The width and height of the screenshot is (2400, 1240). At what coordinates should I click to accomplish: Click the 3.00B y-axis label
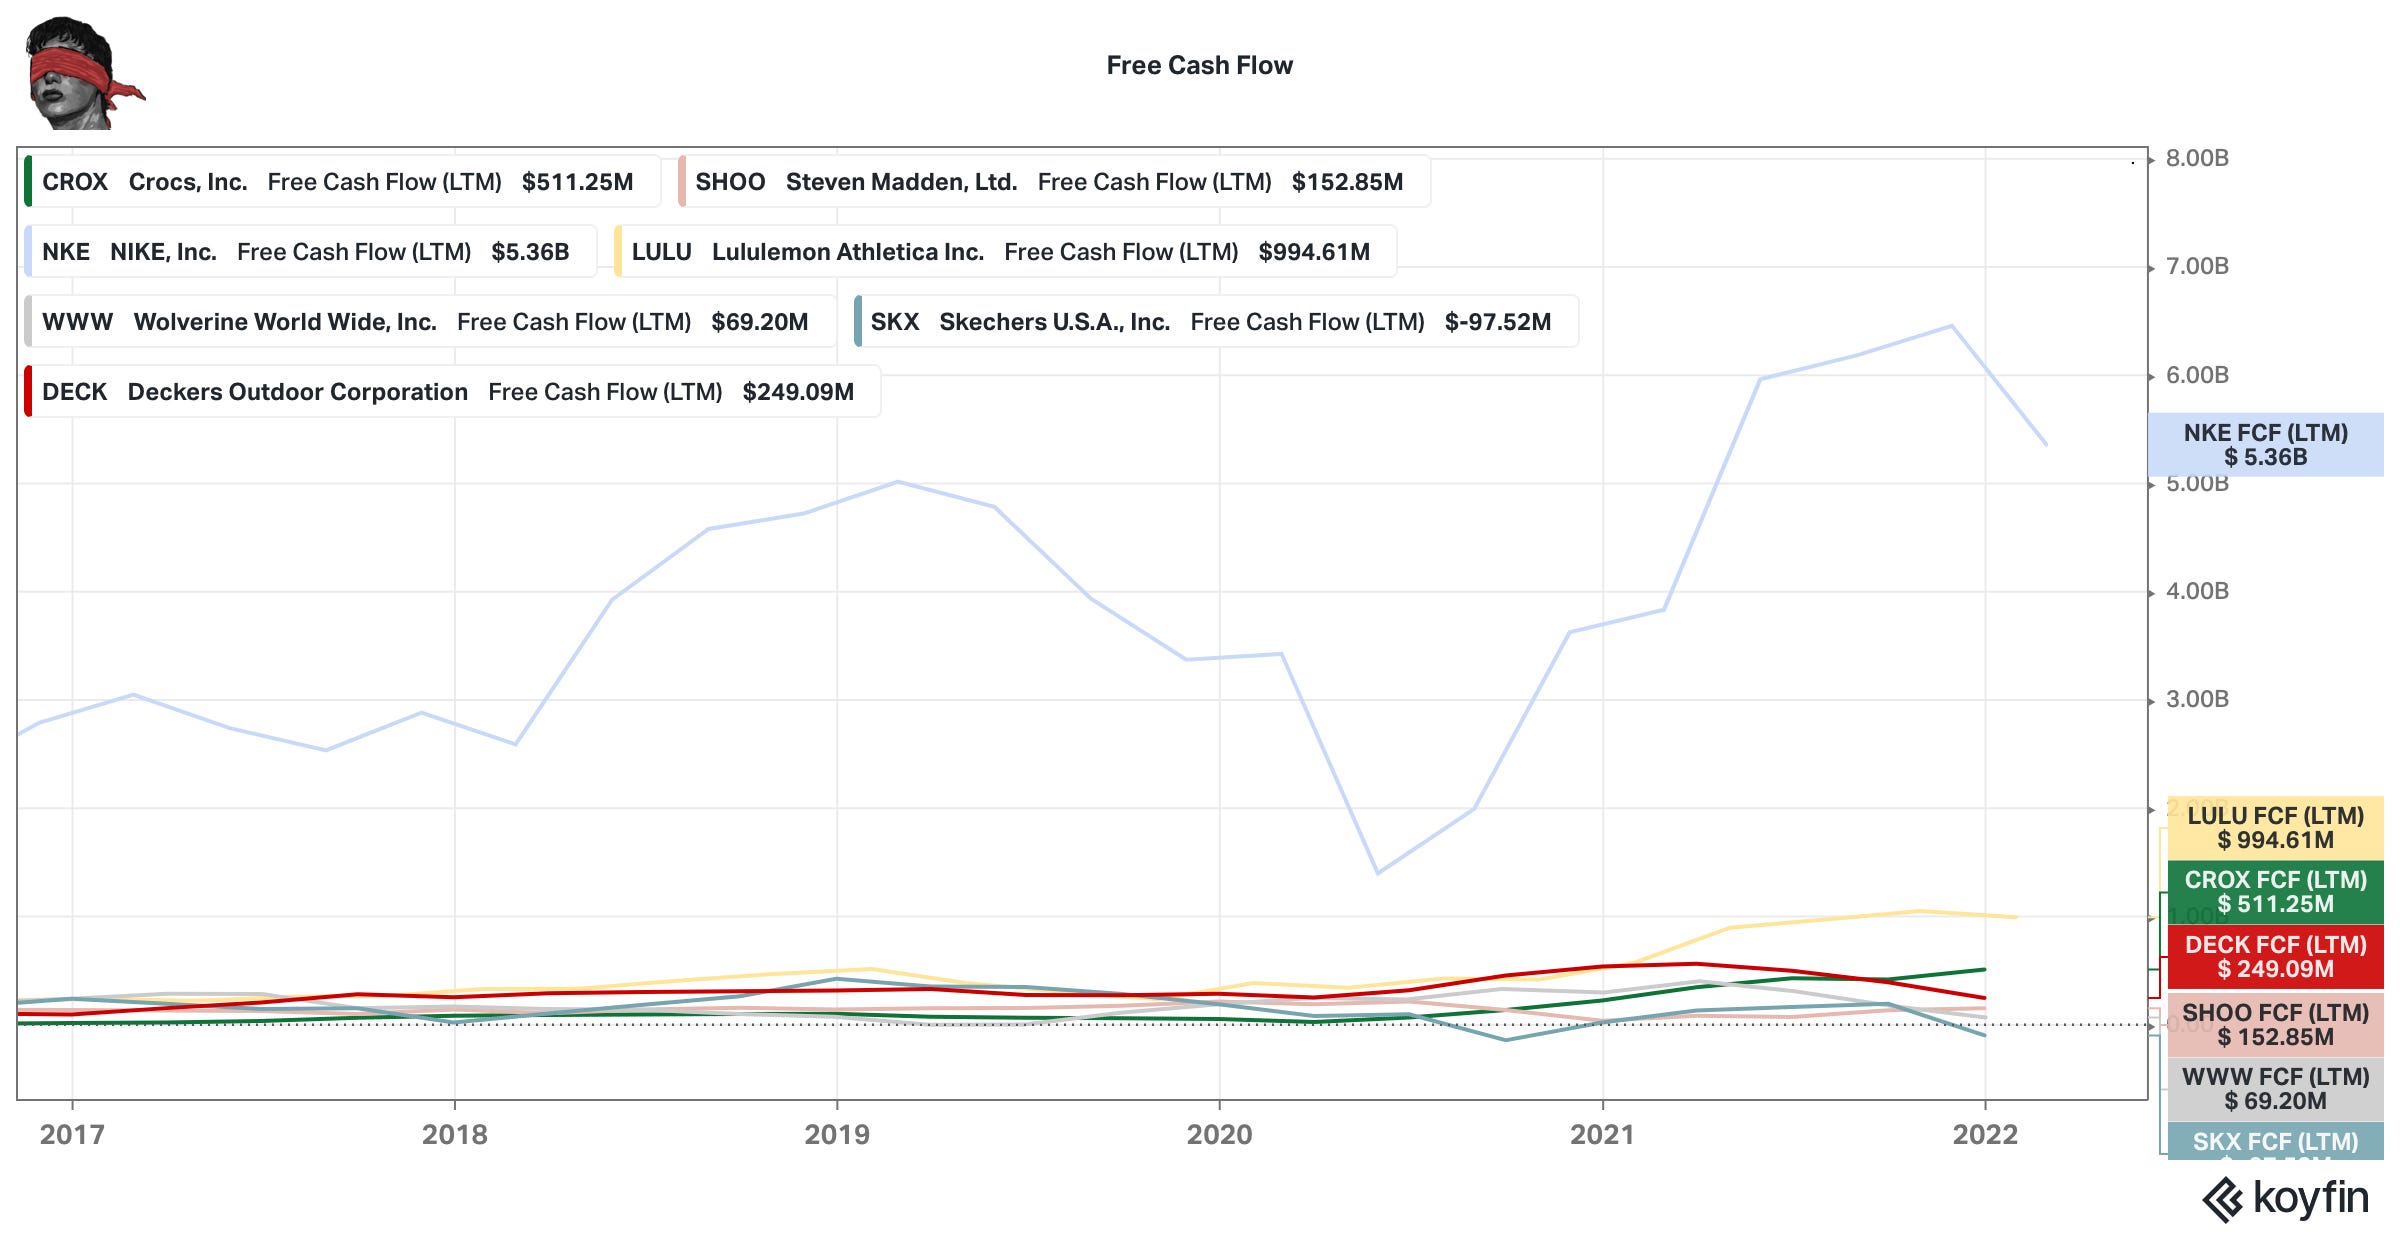tap(2197, 700)
